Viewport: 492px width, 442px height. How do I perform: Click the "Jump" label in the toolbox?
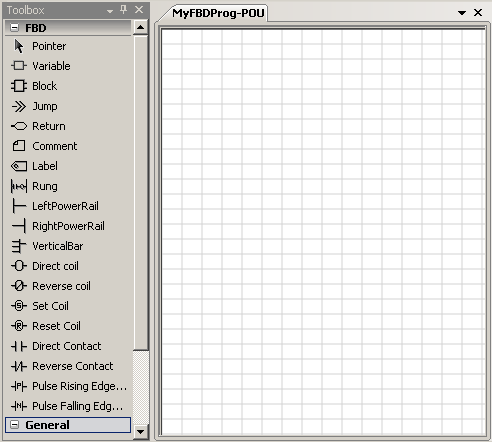(x=45, y=106)
